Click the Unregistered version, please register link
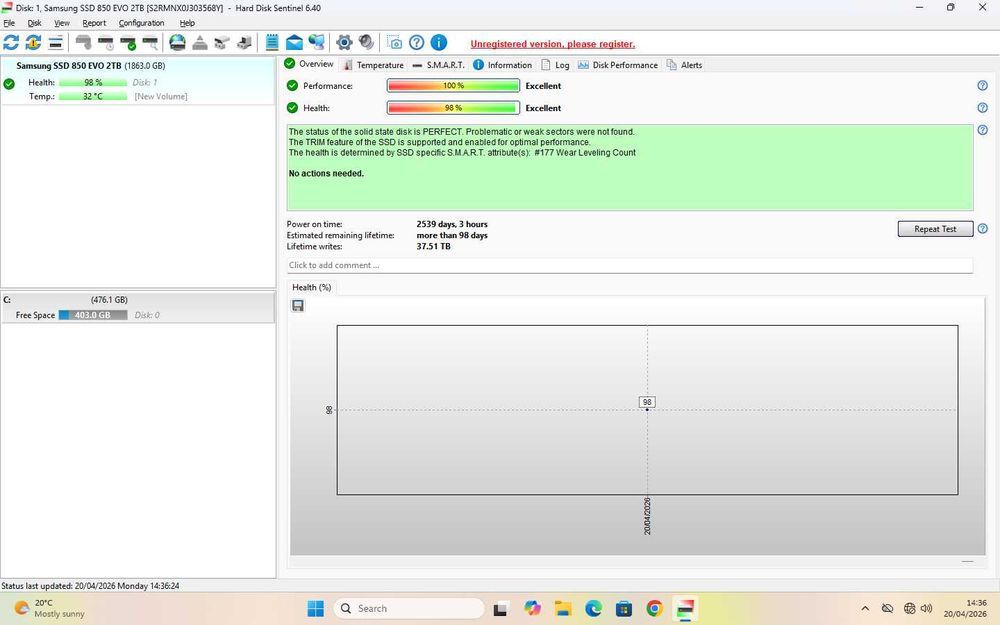The image size is (1000, 625). point(552,44)
